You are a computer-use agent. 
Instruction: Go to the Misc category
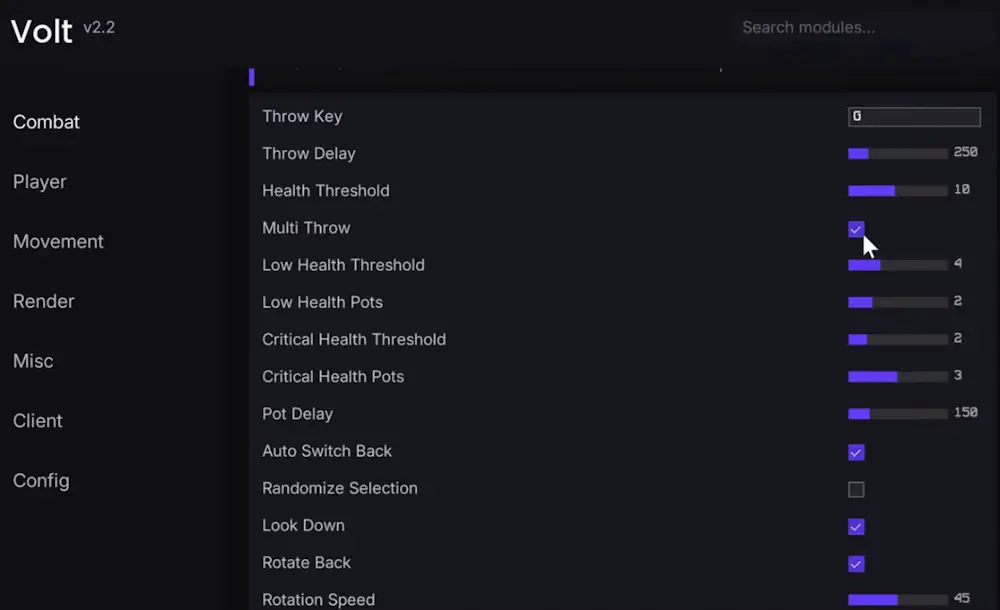pos(33,361)
